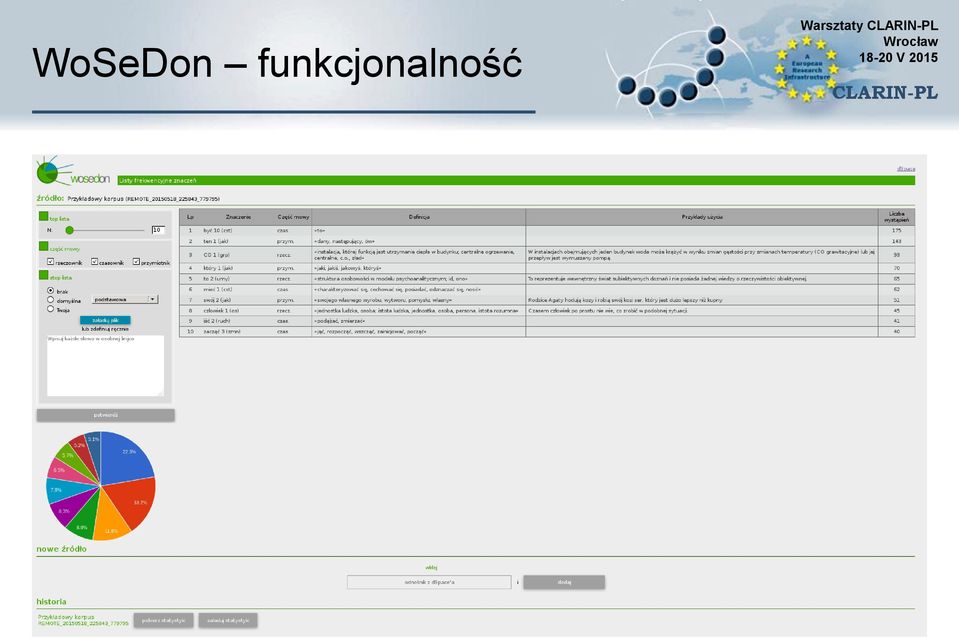
Task: Click the wosedon logo
Action: (73, 171)
